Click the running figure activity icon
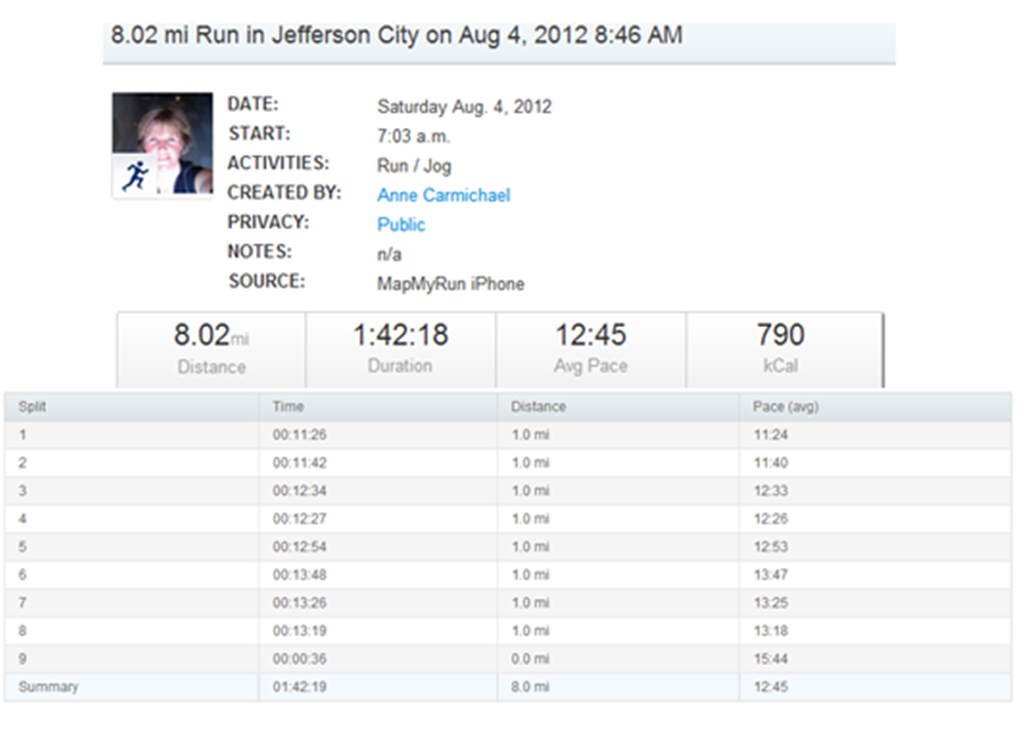Image resolution: width=1026 pixels, height=740 pixels. point(135,177)
